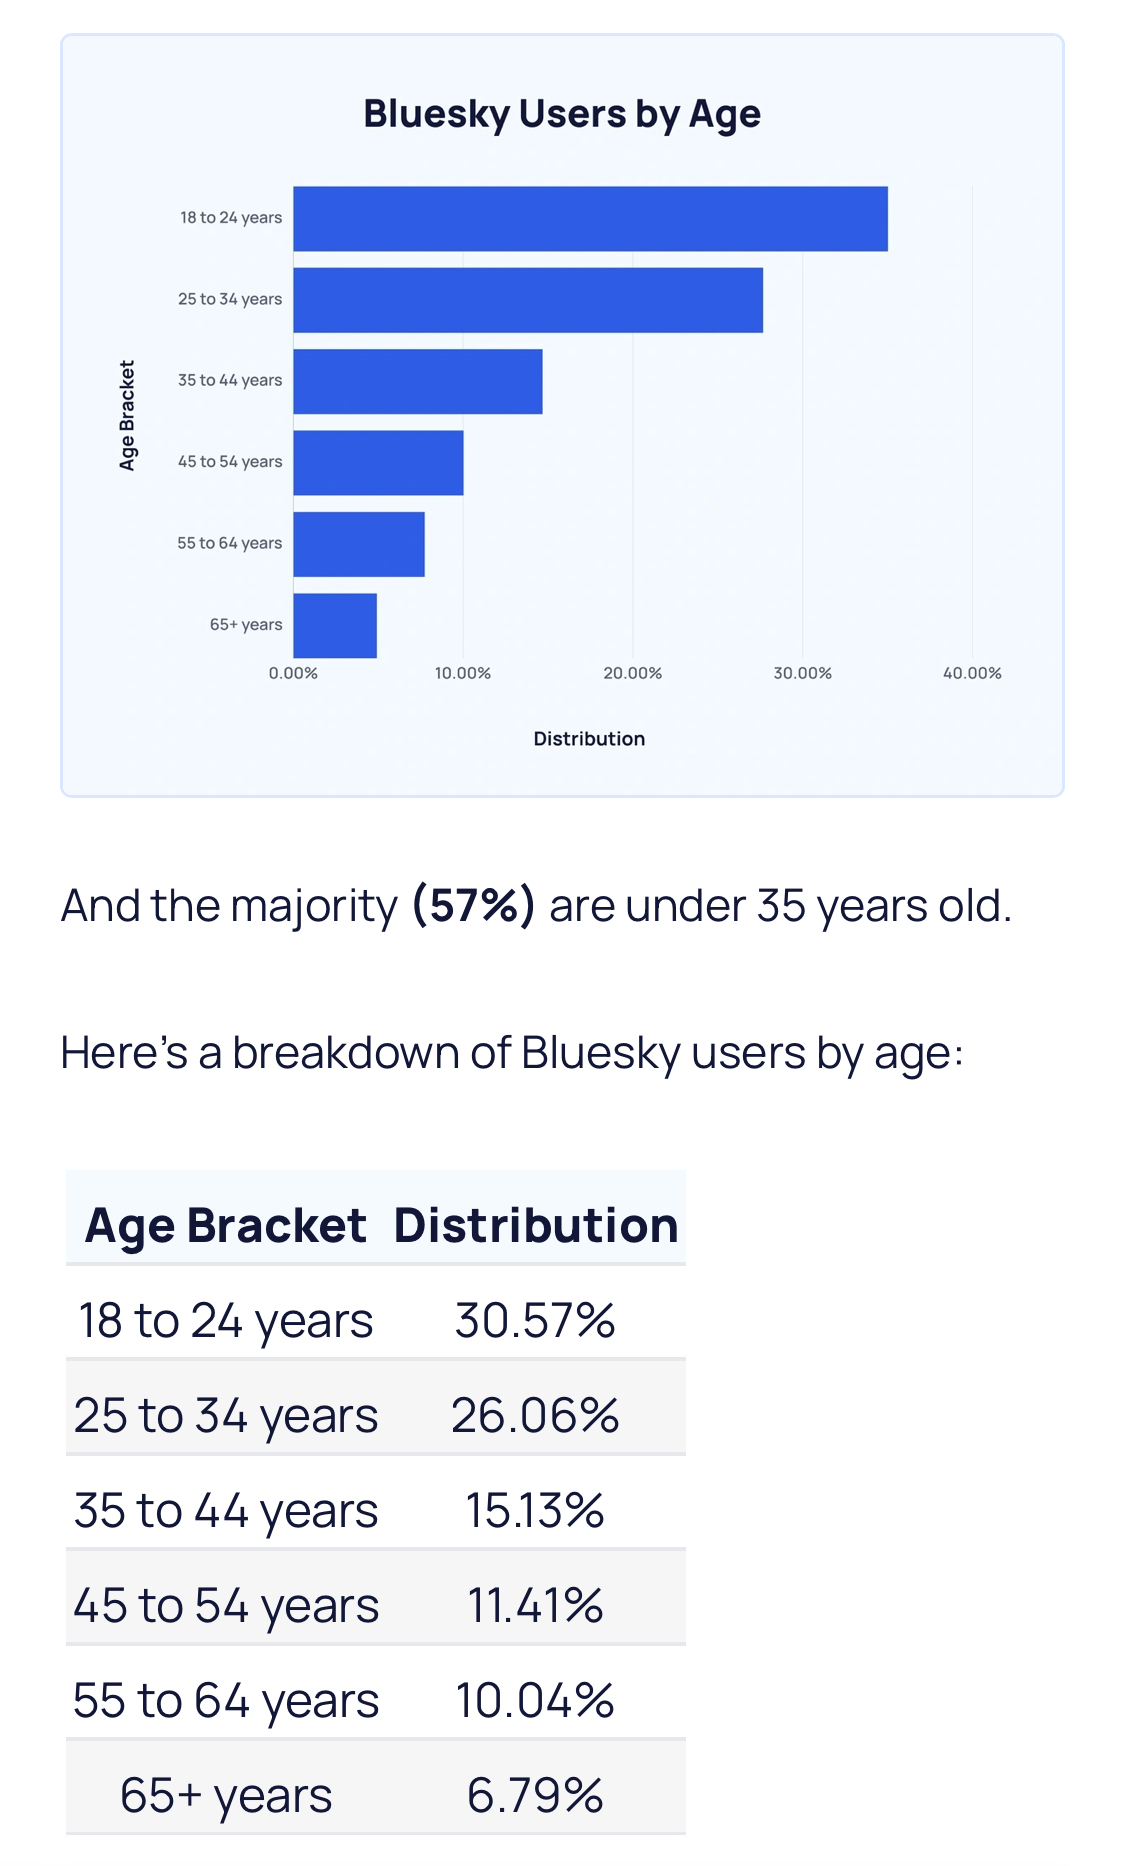
Task: Click the 55 to 64 years bar
Action: (359, 544)
